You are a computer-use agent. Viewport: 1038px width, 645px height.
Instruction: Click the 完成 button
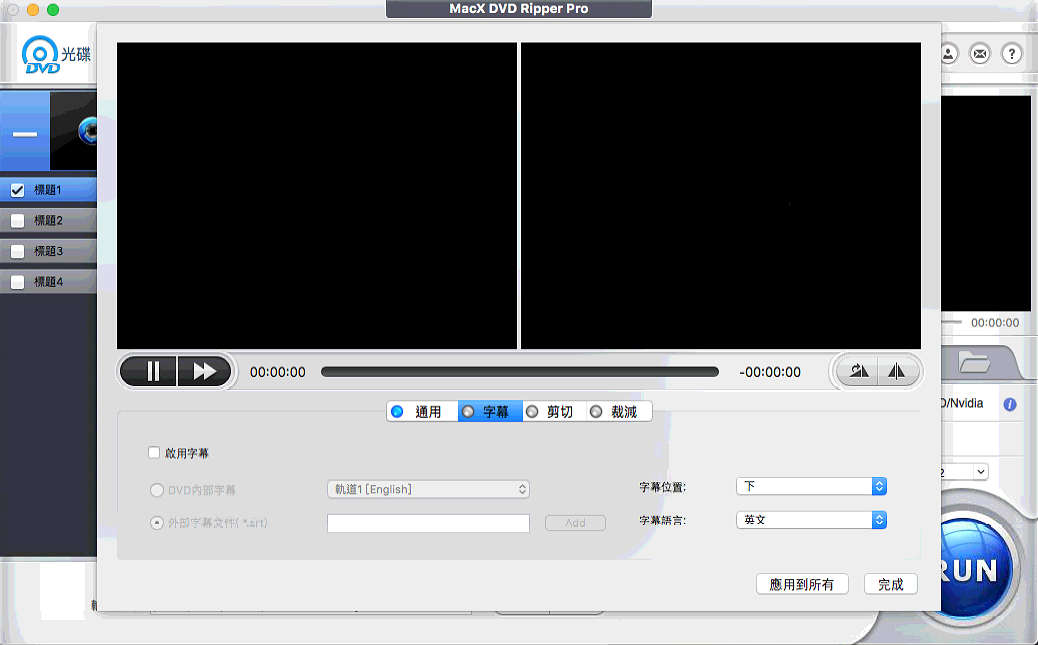tap(891, 584)
